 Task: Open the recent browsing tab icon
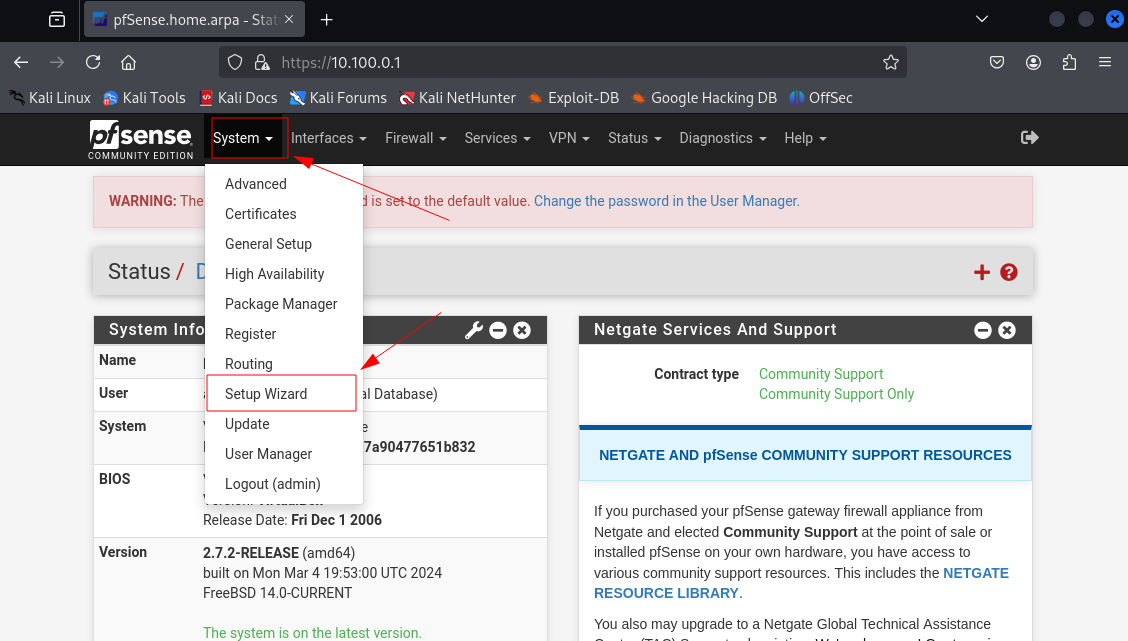(x=57, y=19)
